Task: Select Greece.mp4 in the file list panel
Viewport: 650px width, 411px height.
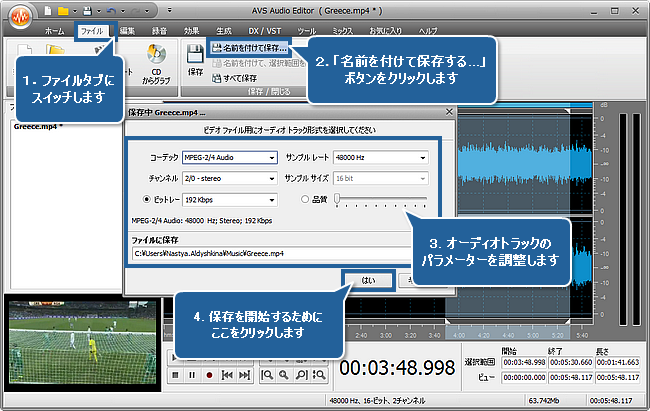Action: point(38,126)
